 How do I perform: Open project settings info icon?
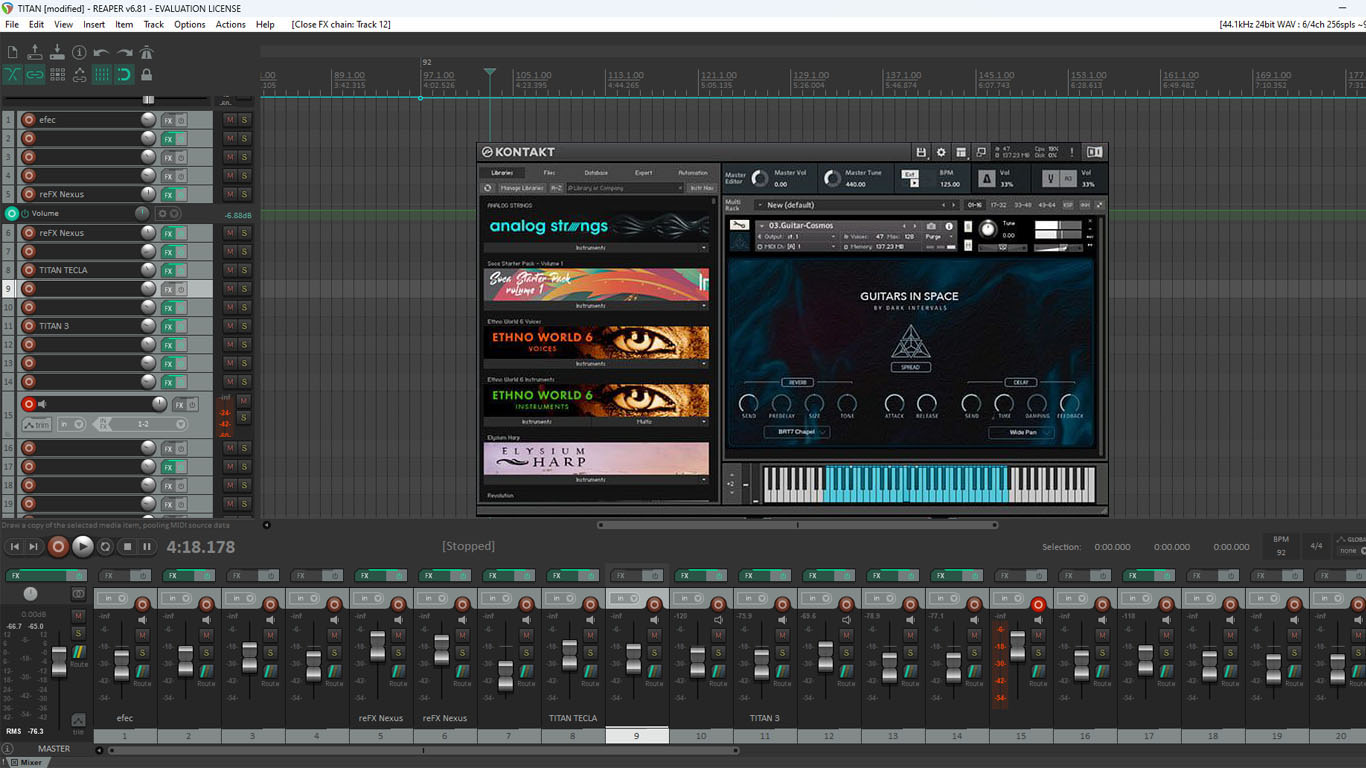click(79, 52)
